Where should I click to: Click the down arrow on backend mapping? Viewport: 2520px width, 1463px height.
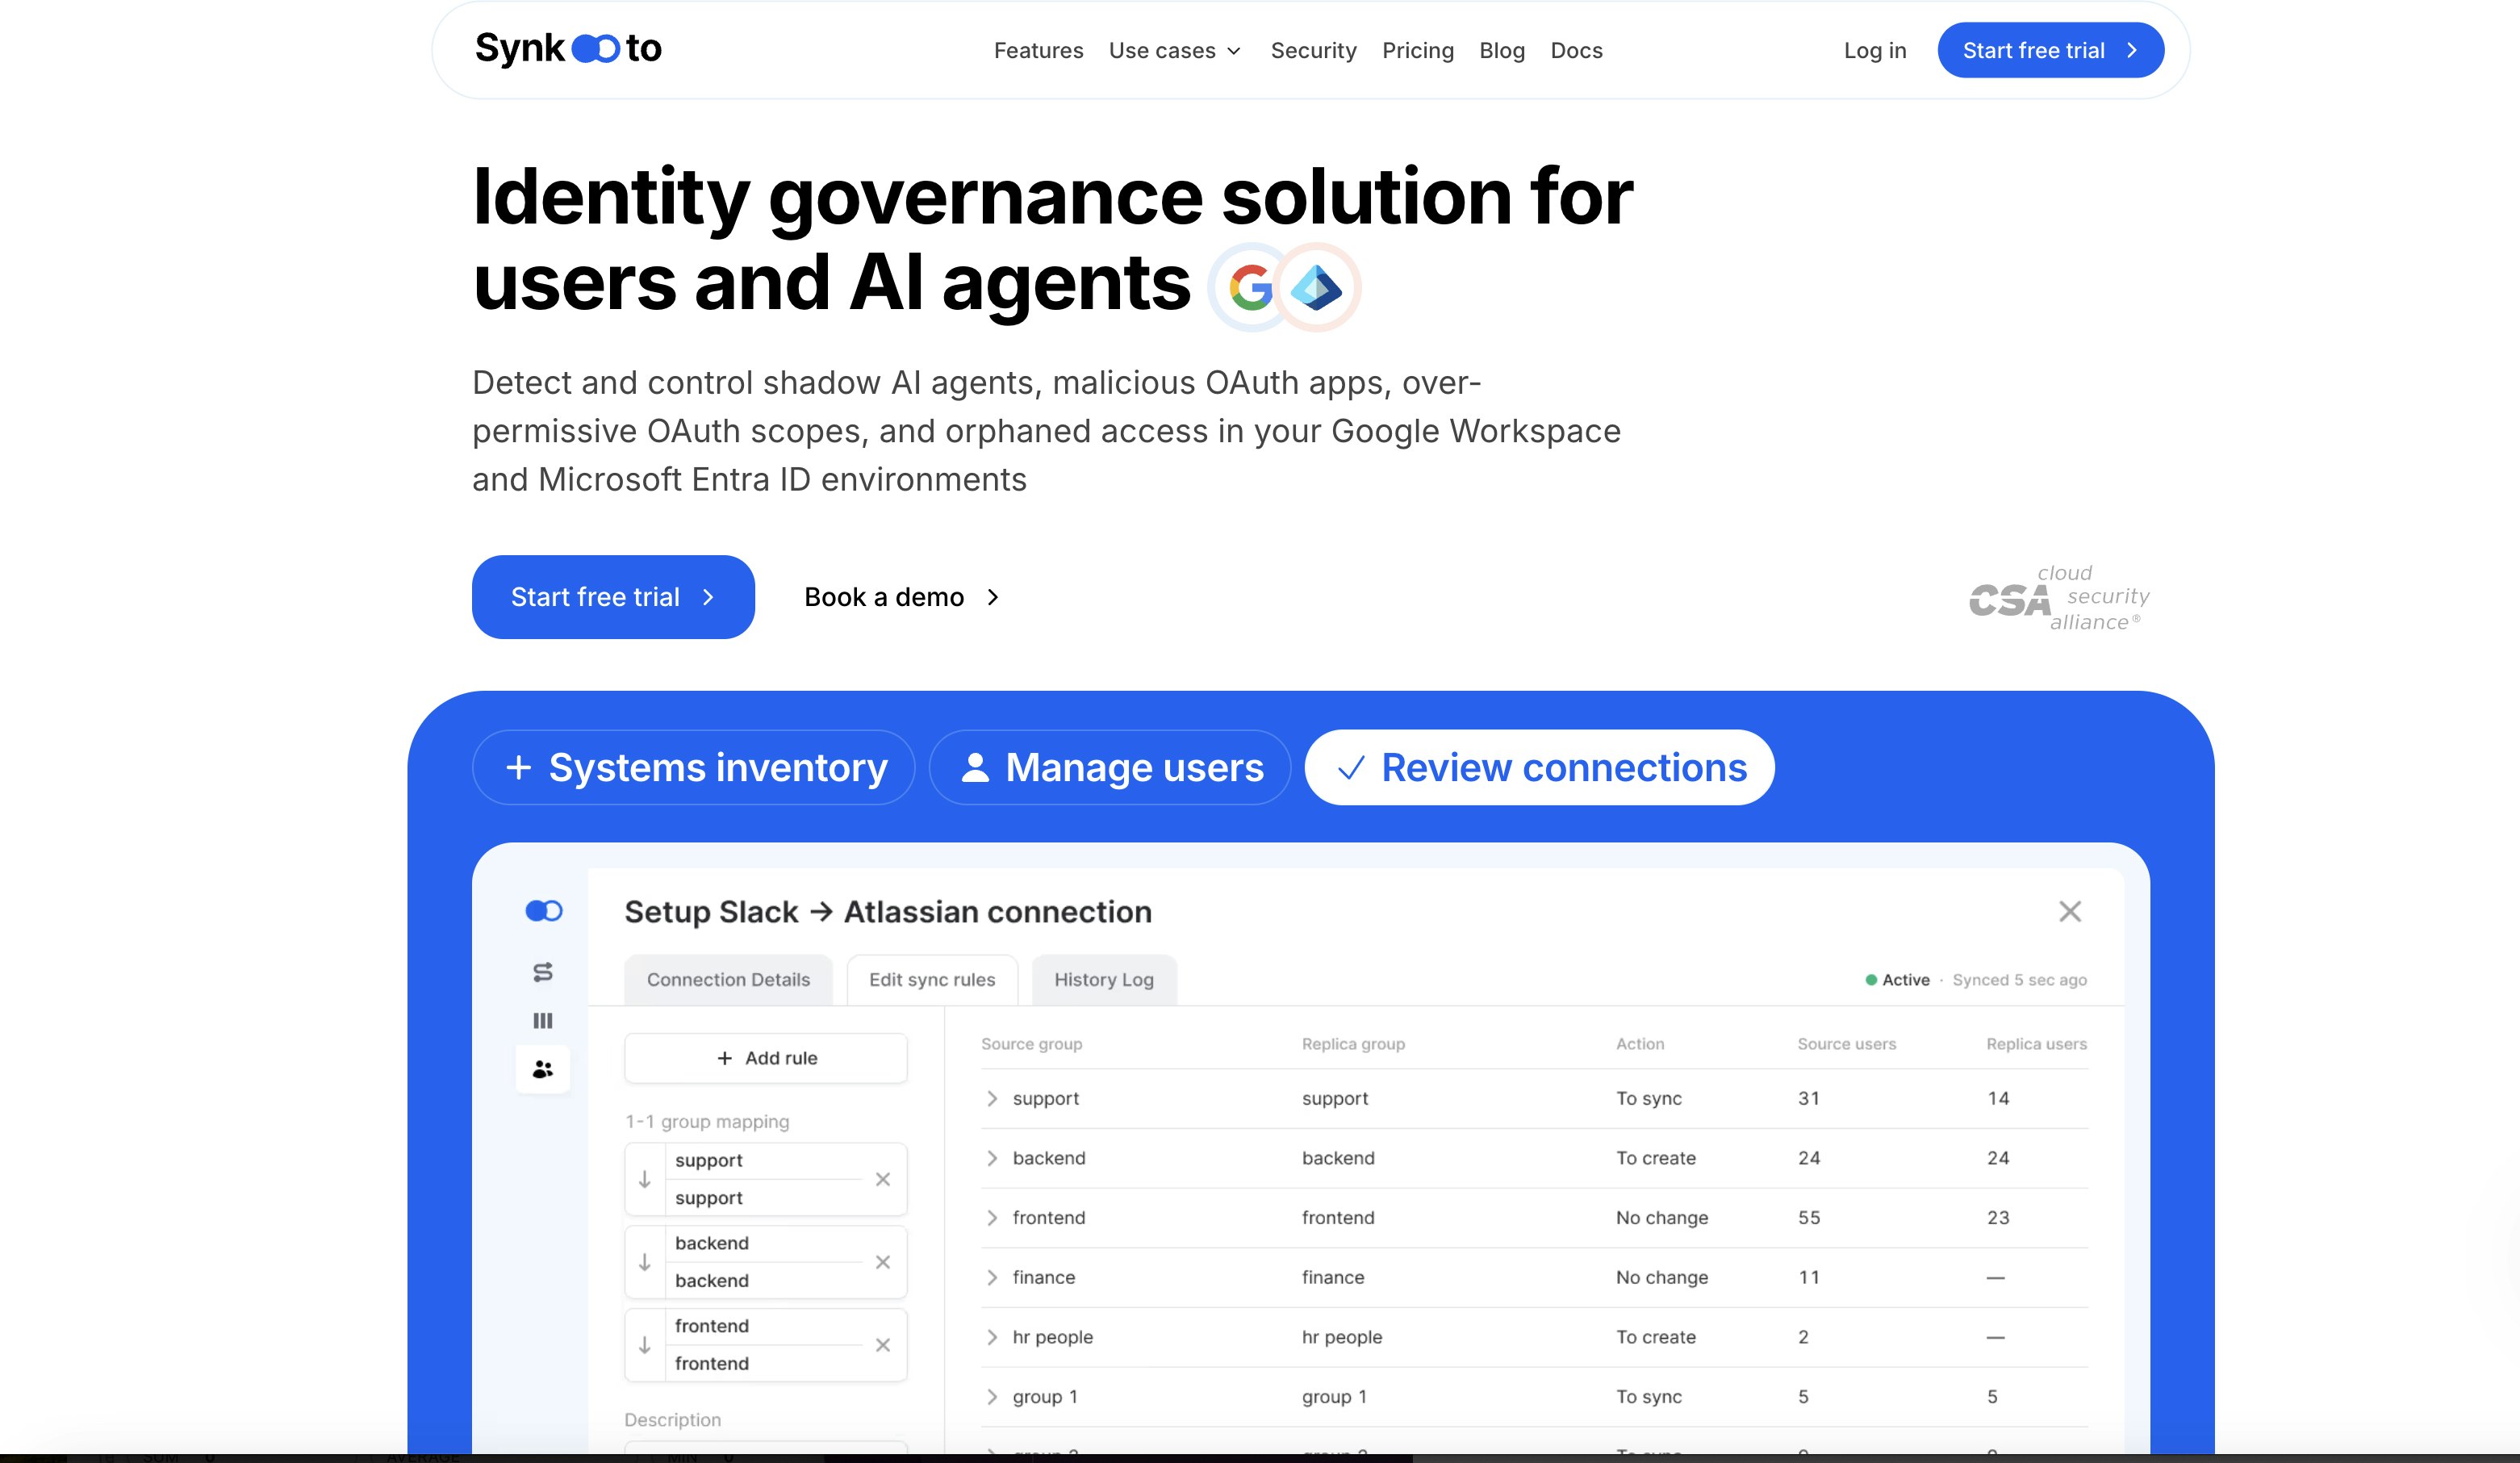[645, 1263]
